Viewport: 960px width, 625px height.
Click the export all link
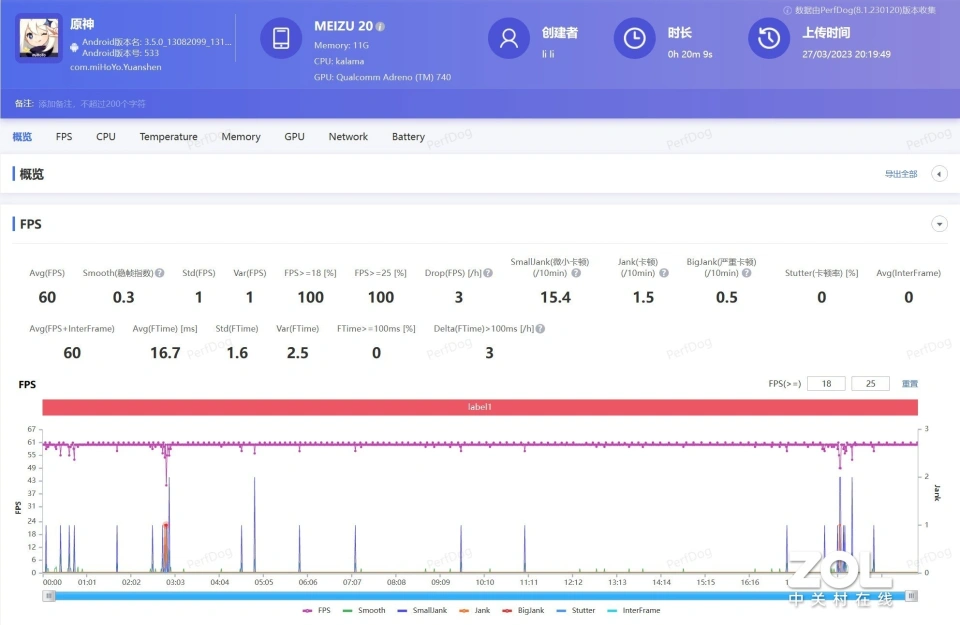900,174
